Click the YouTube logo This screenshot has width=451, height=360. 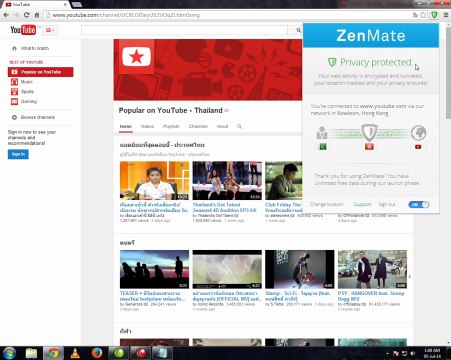[23, 30]
